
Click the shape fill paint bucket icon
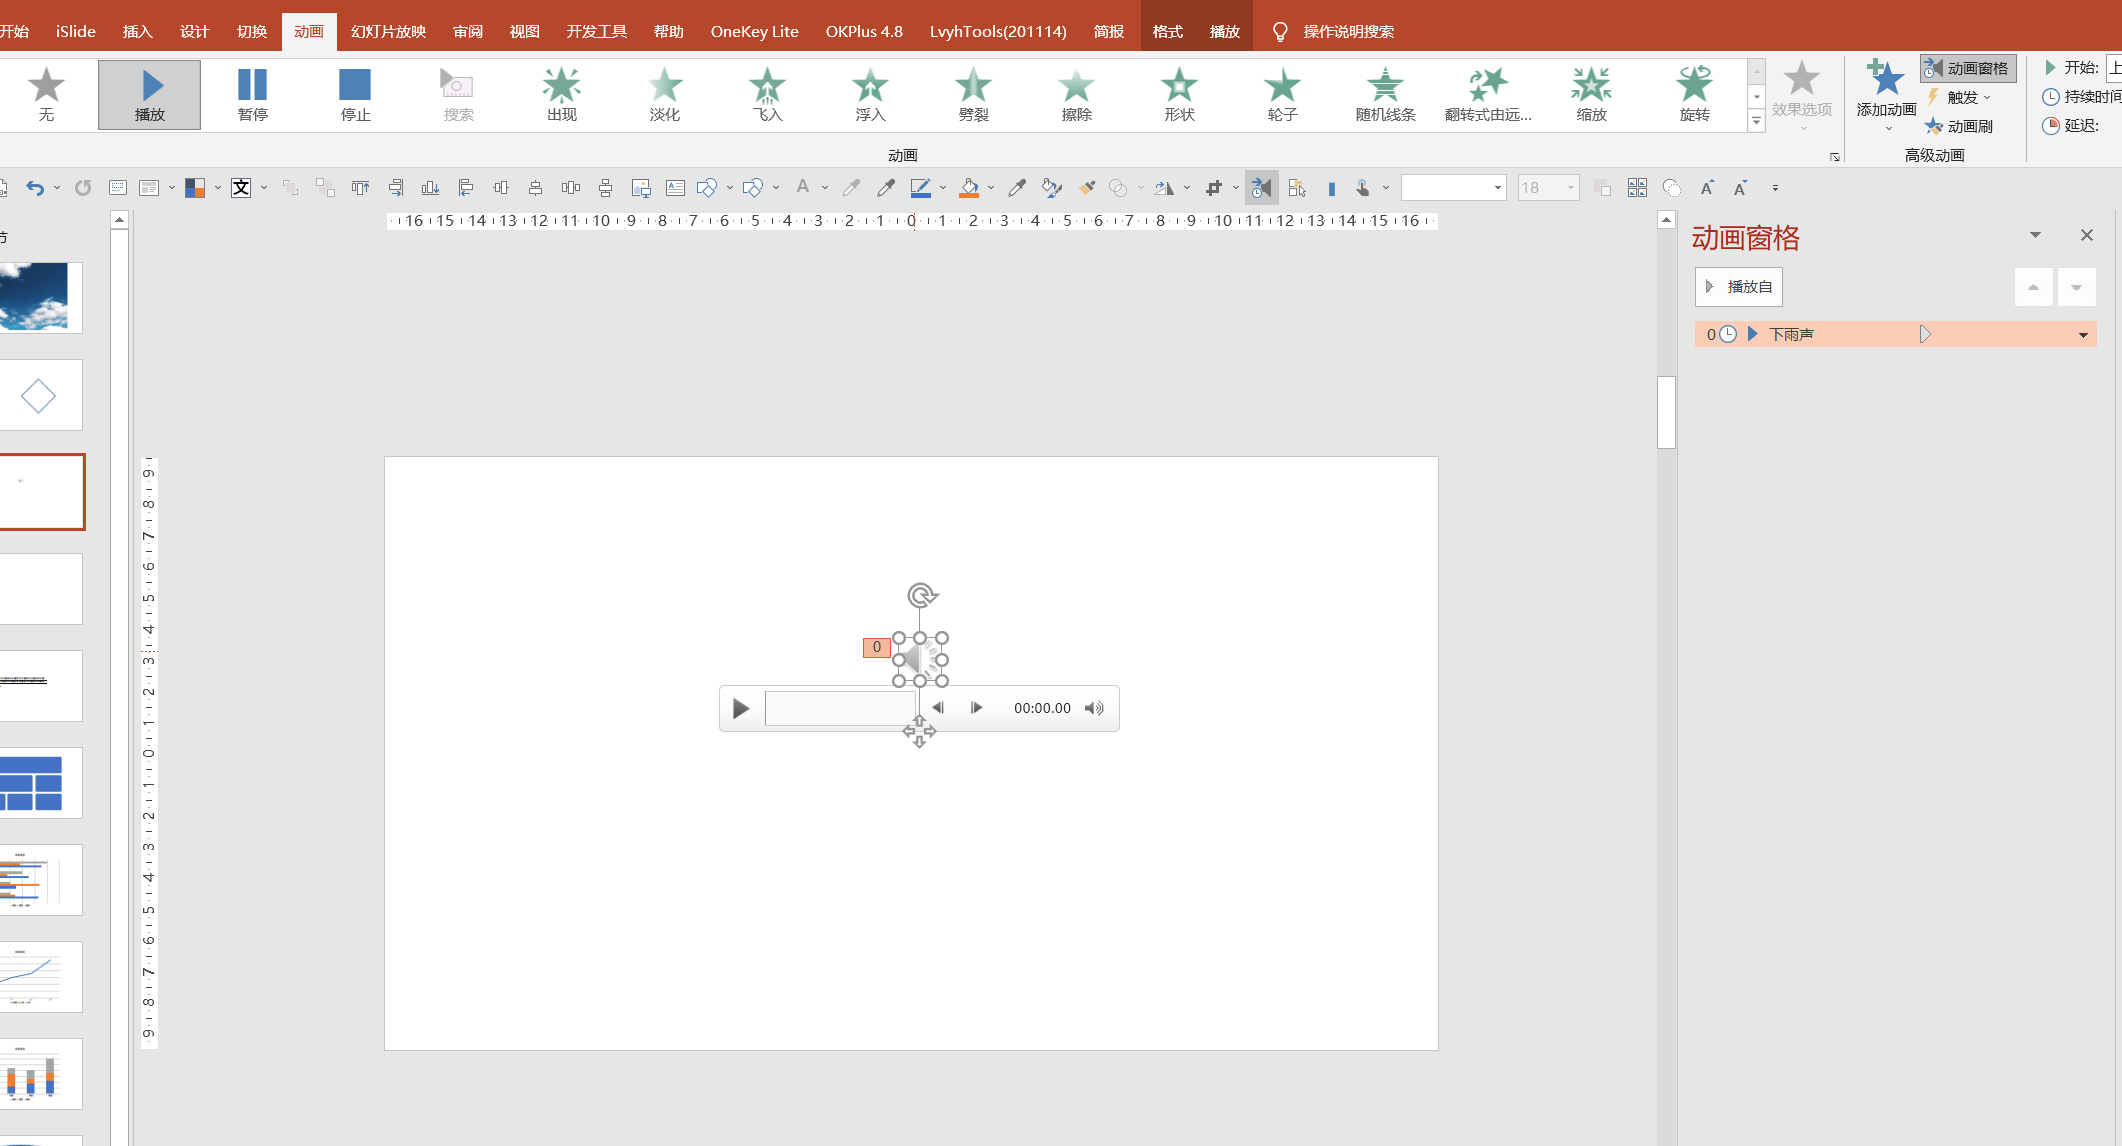point(968,188)
